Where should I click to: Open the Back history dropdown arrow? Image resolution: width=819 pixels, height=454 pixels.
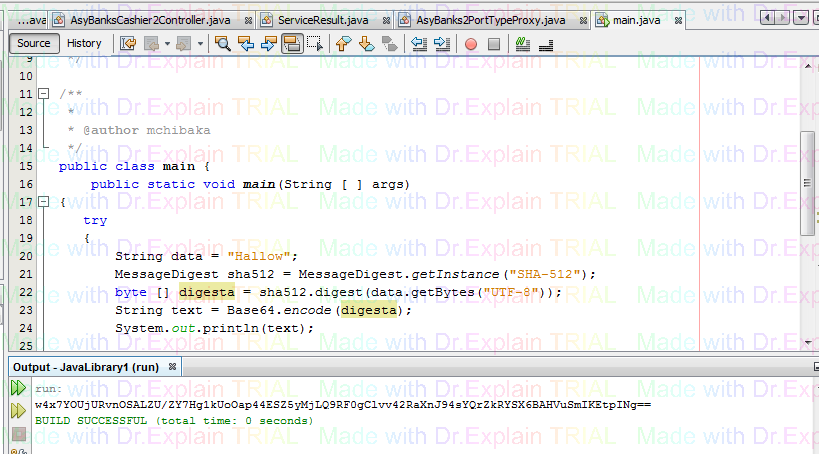tap(167, 44)
